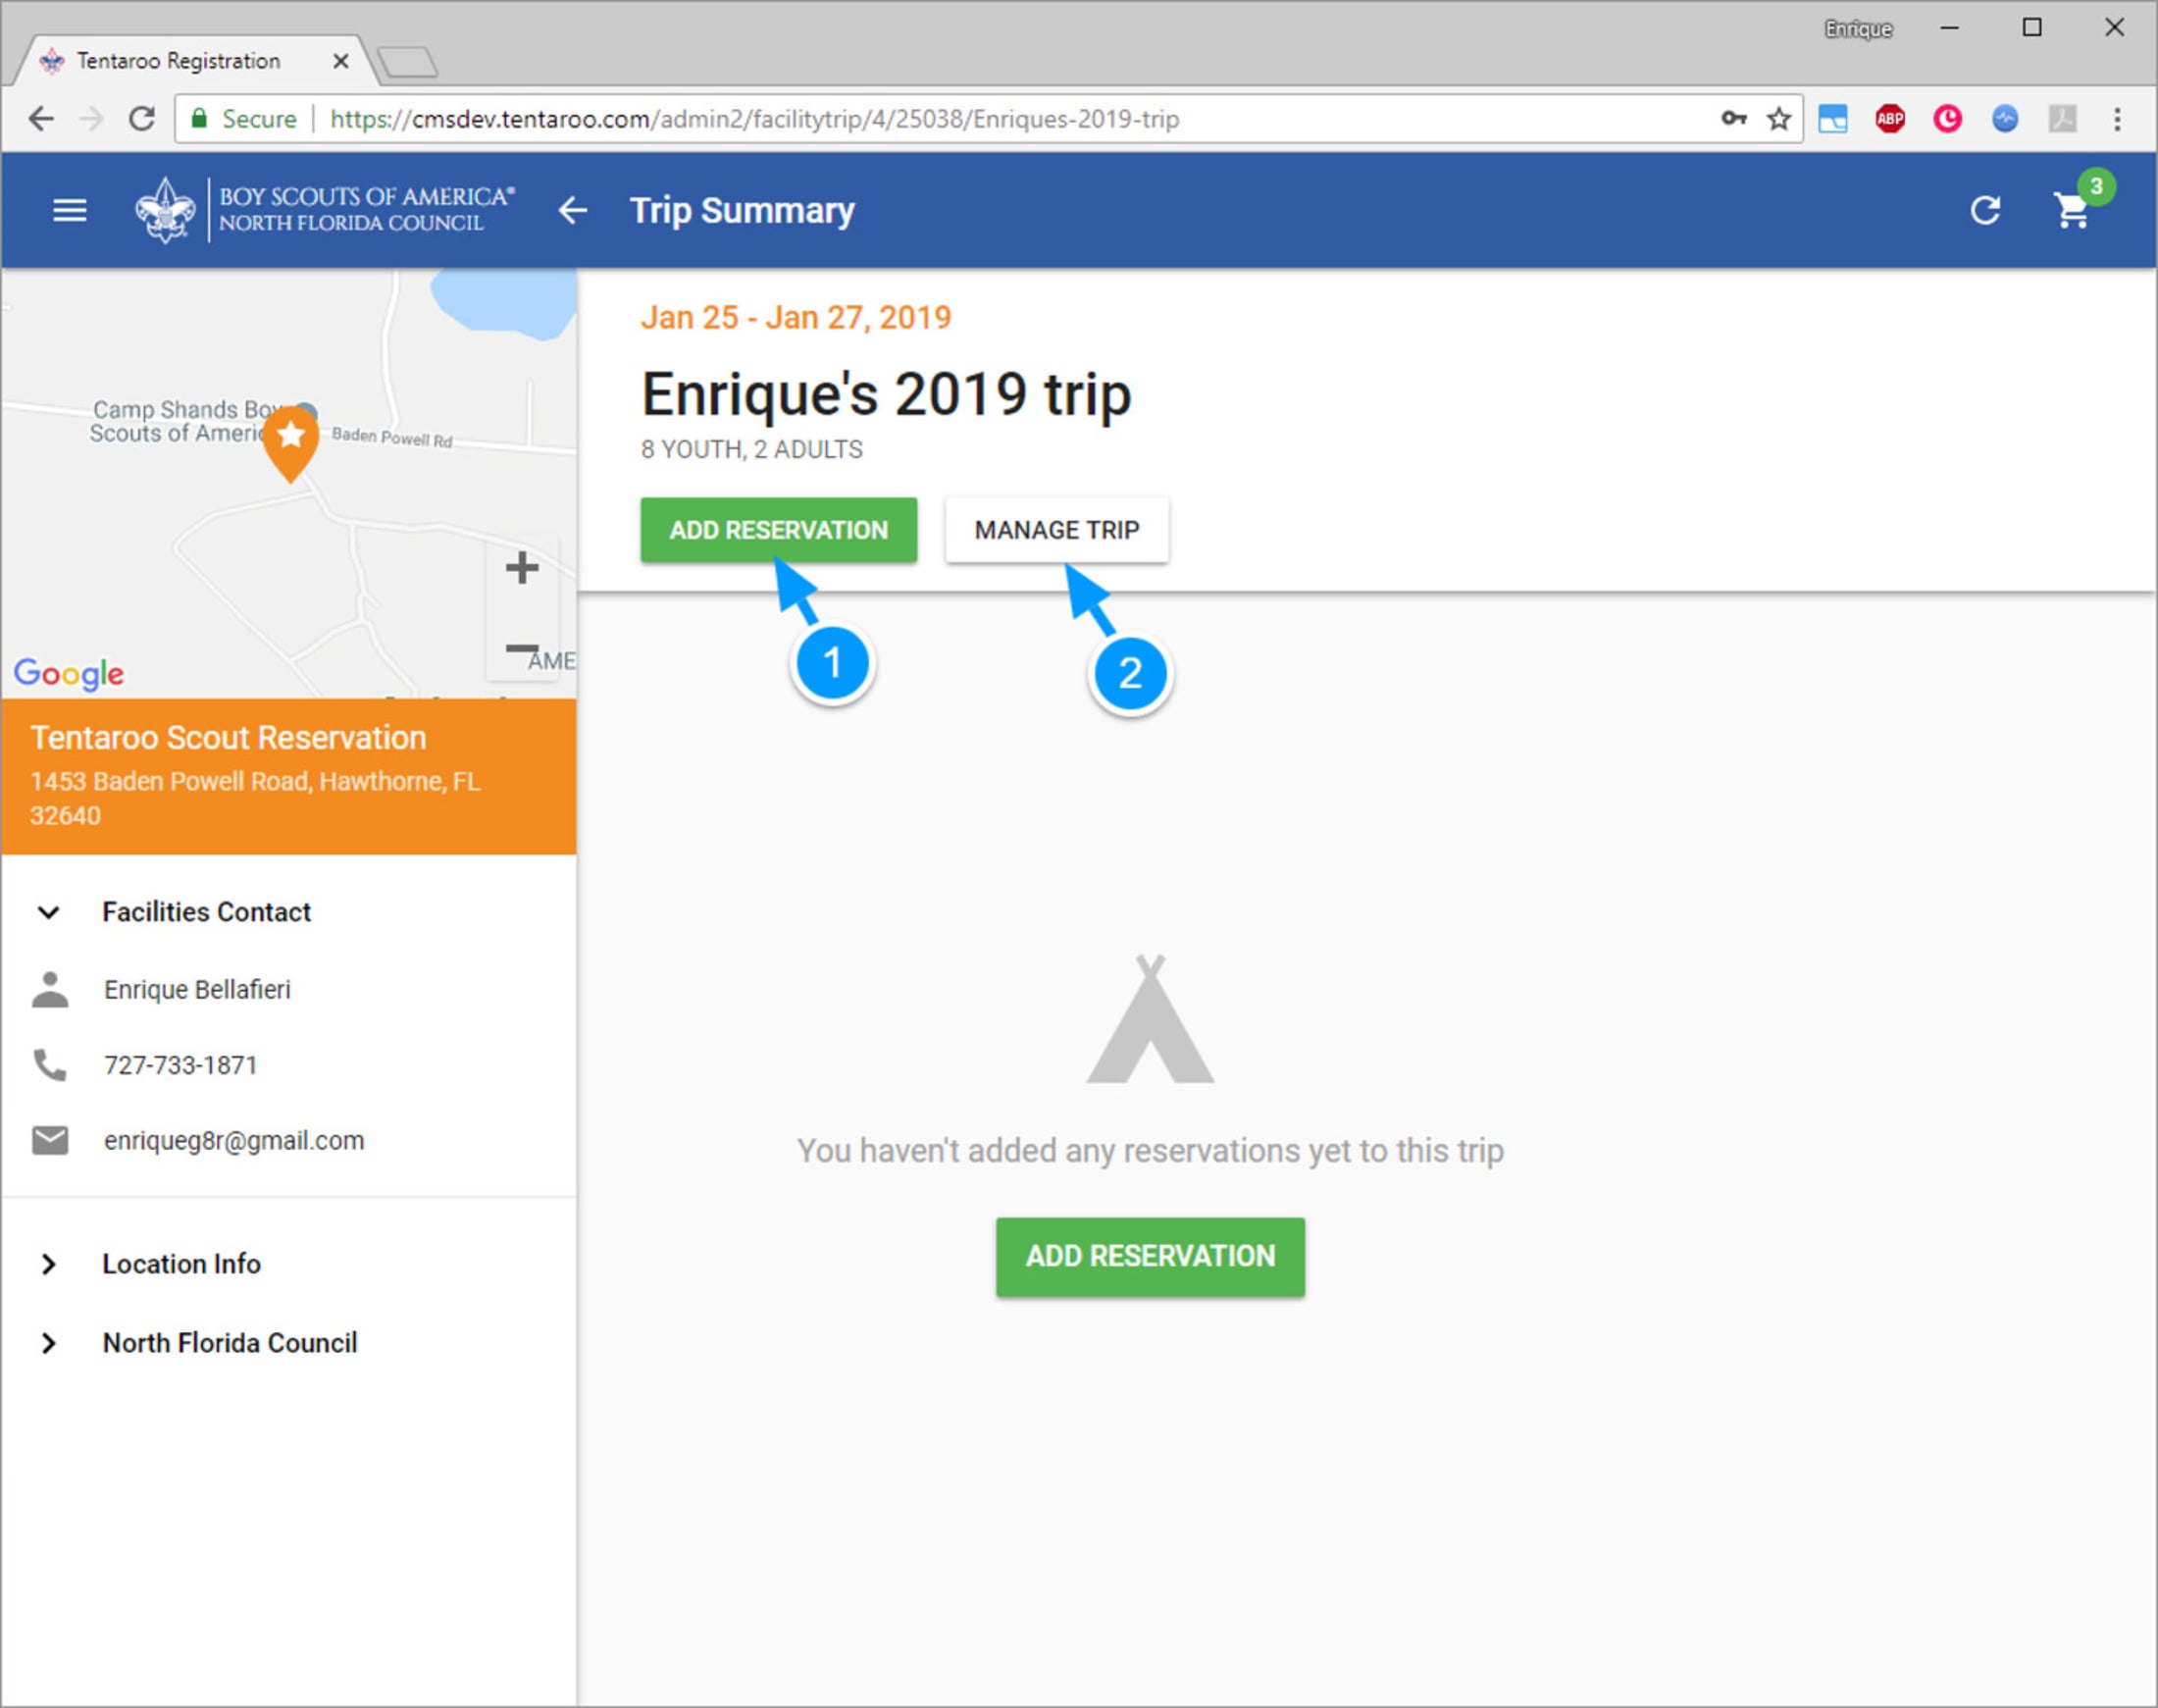Open the Chrome three-dot menu
Screen dimensions: 2158x1708
(2118, 119)
